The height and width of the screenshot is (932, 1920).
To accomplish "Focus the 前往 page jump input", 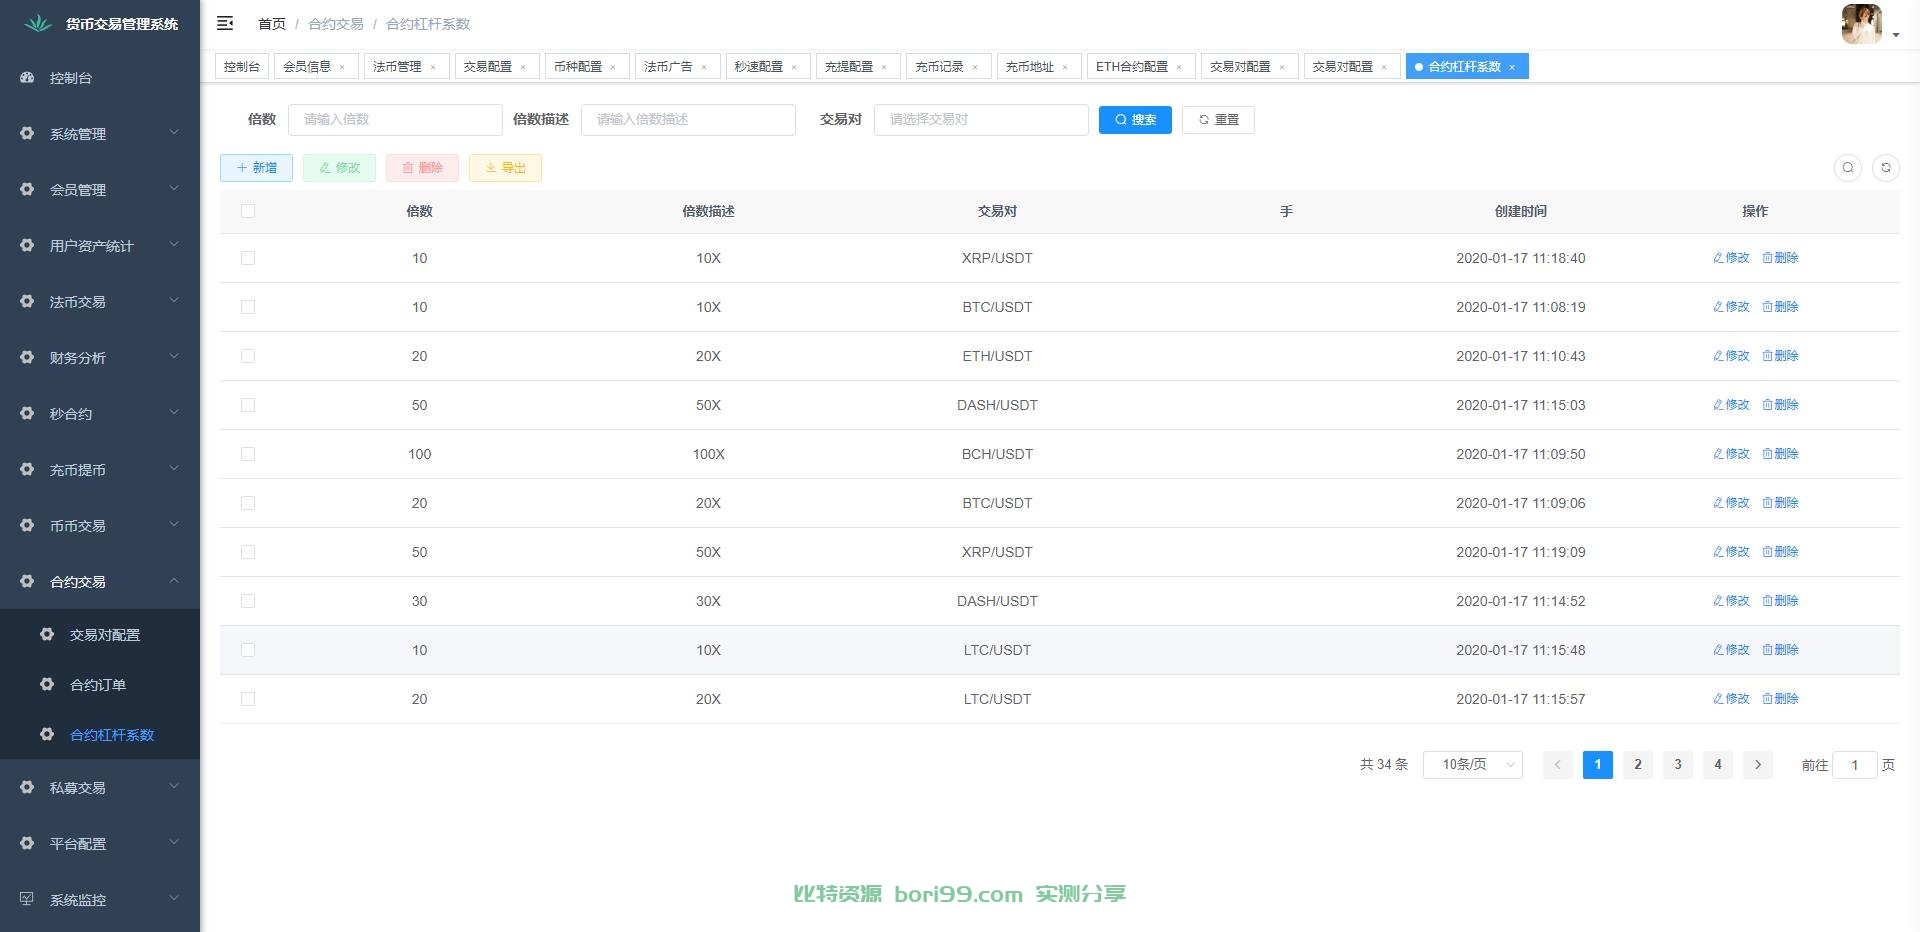I will coord(1854,765).
